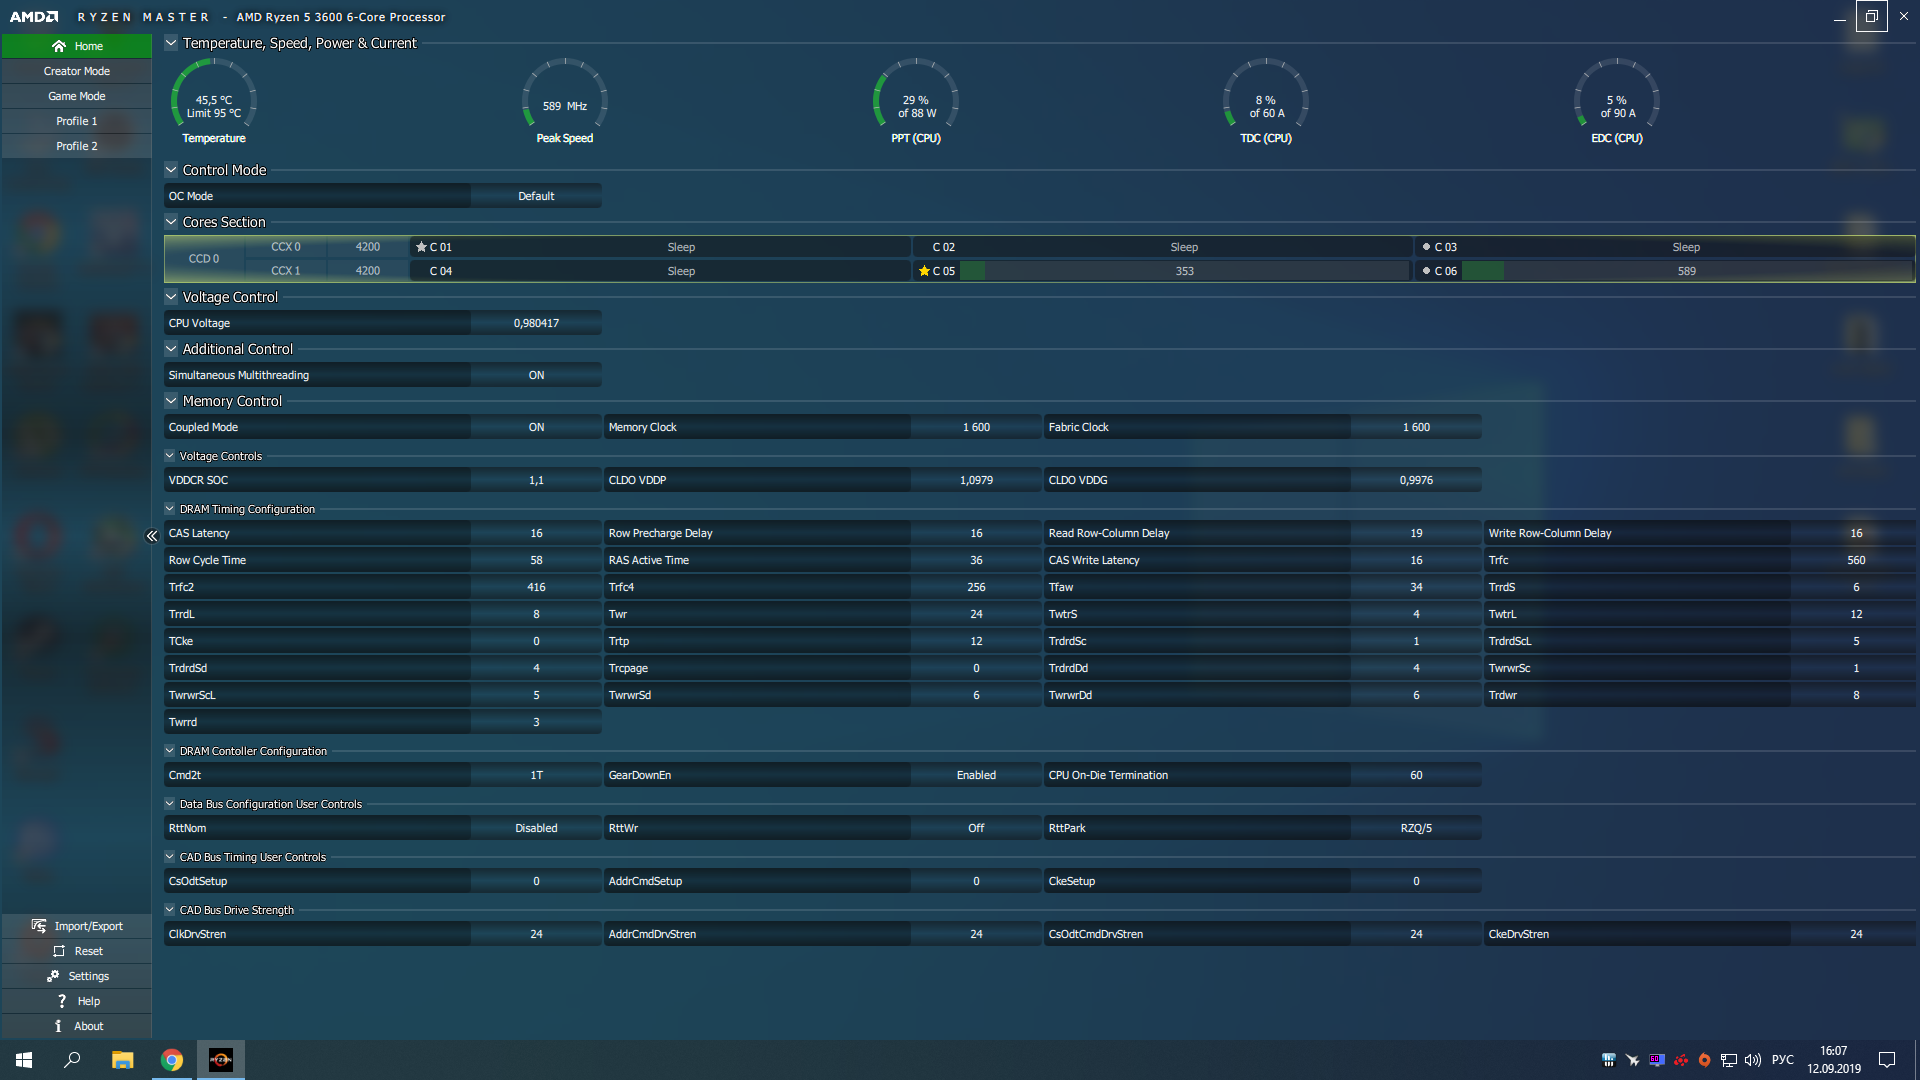1920x1080 pixels.
Task: Click the Reset icon in sidebar
Action: coord(59,951)
